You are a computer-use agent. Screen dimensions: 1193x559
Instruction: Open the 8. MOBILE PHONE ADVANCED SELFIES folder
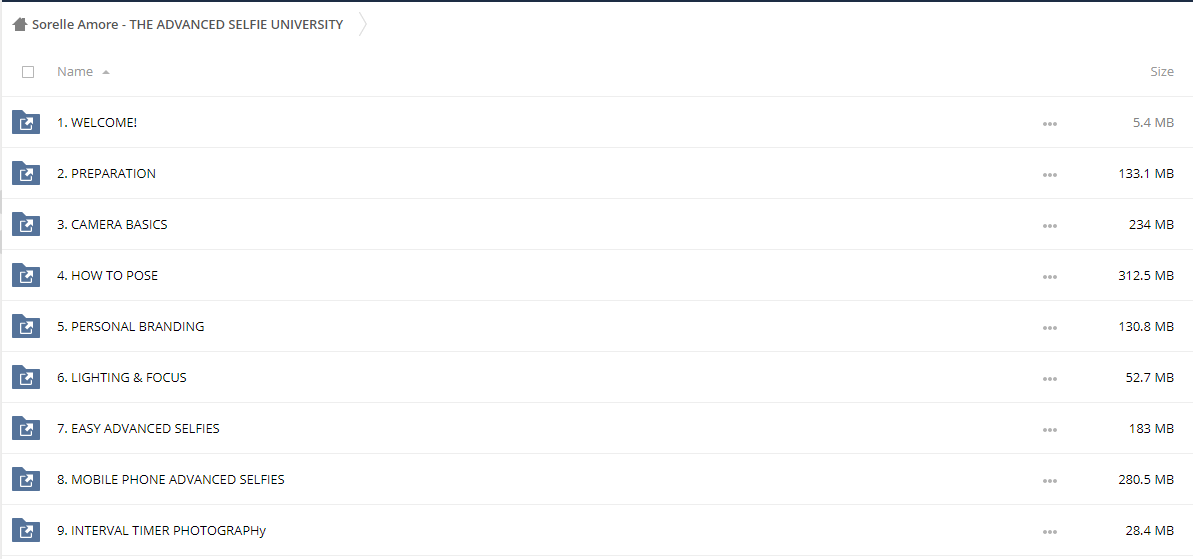point(170,480)
